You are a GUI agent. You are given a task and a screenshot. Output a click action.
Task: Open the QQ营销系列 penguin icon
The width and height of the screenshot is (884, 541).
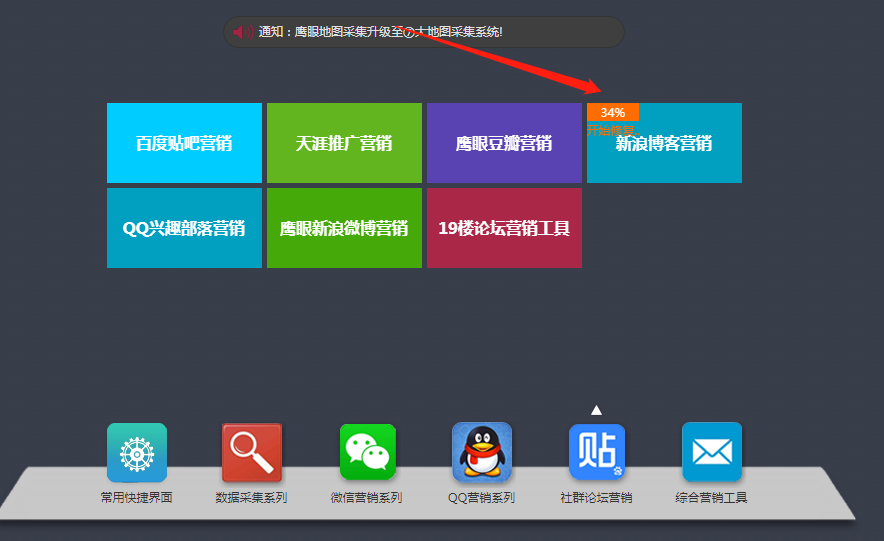482,453
